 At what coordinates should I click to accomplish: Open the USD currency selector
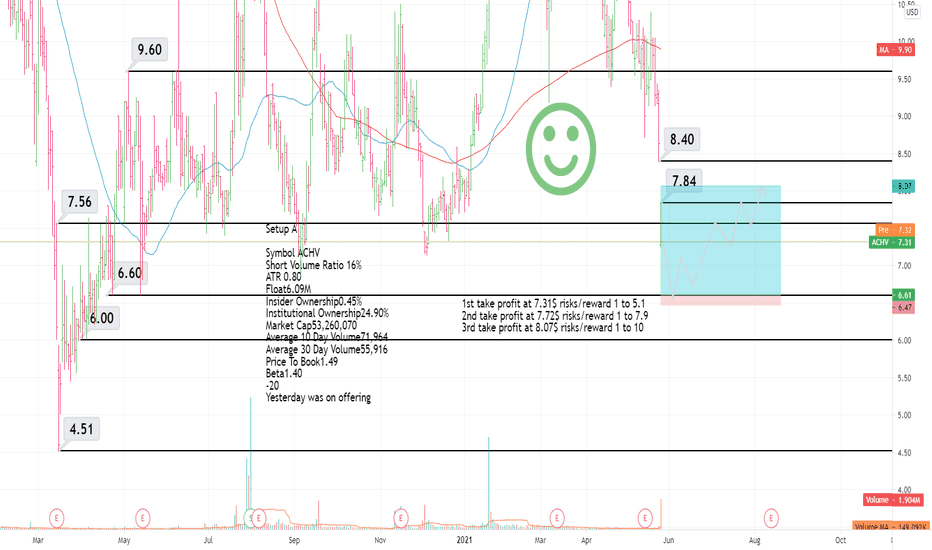911,12
